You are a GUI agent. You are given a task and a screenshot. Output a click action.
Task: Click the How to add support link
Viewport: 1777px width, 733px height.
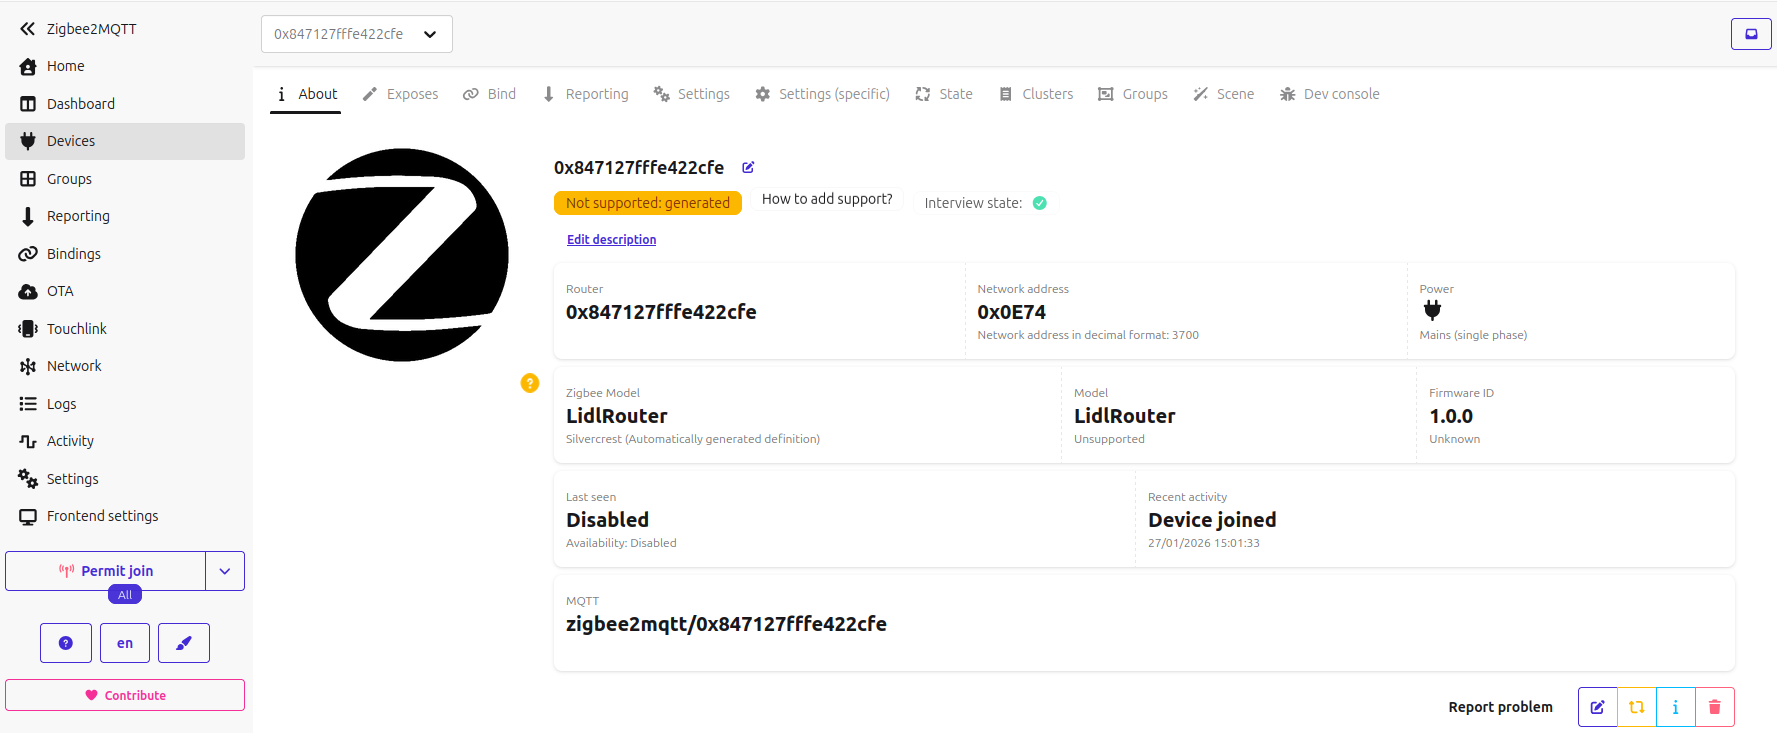[826, 199]
